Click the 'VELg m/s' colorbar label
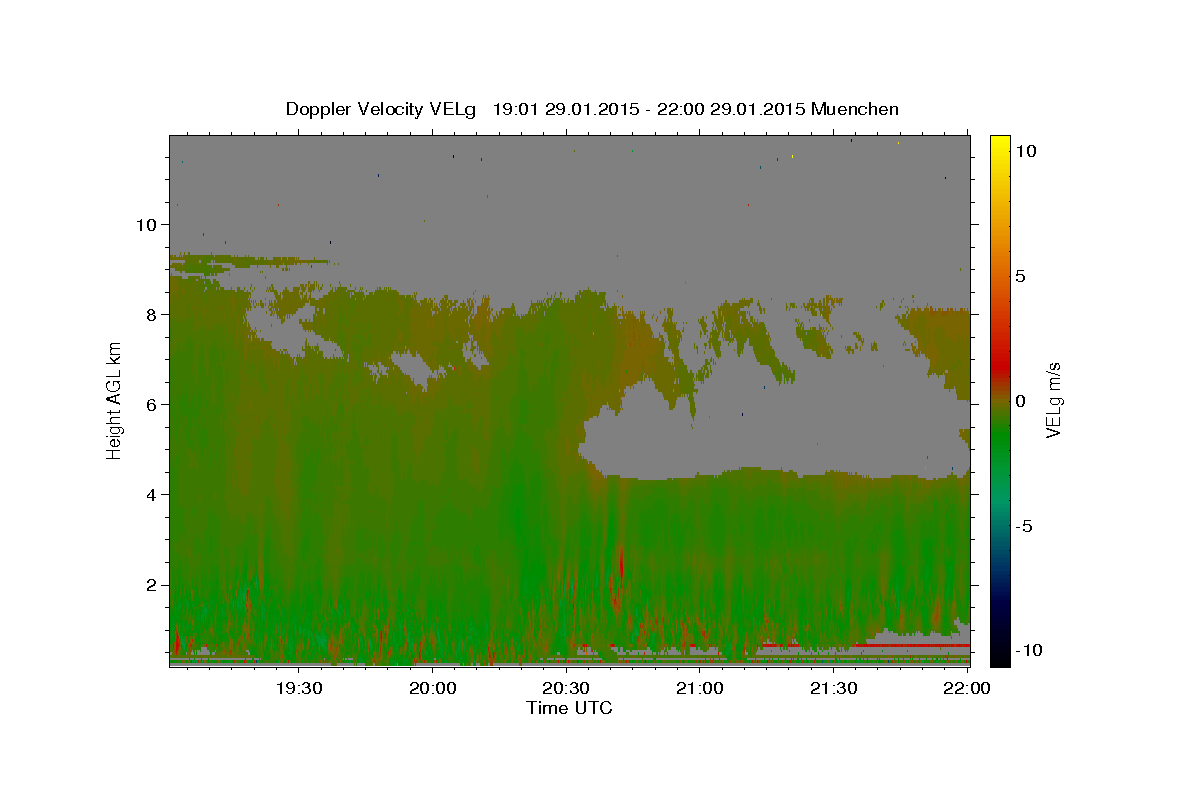This screenshot has height=800, width=1200. [1053, 400]
